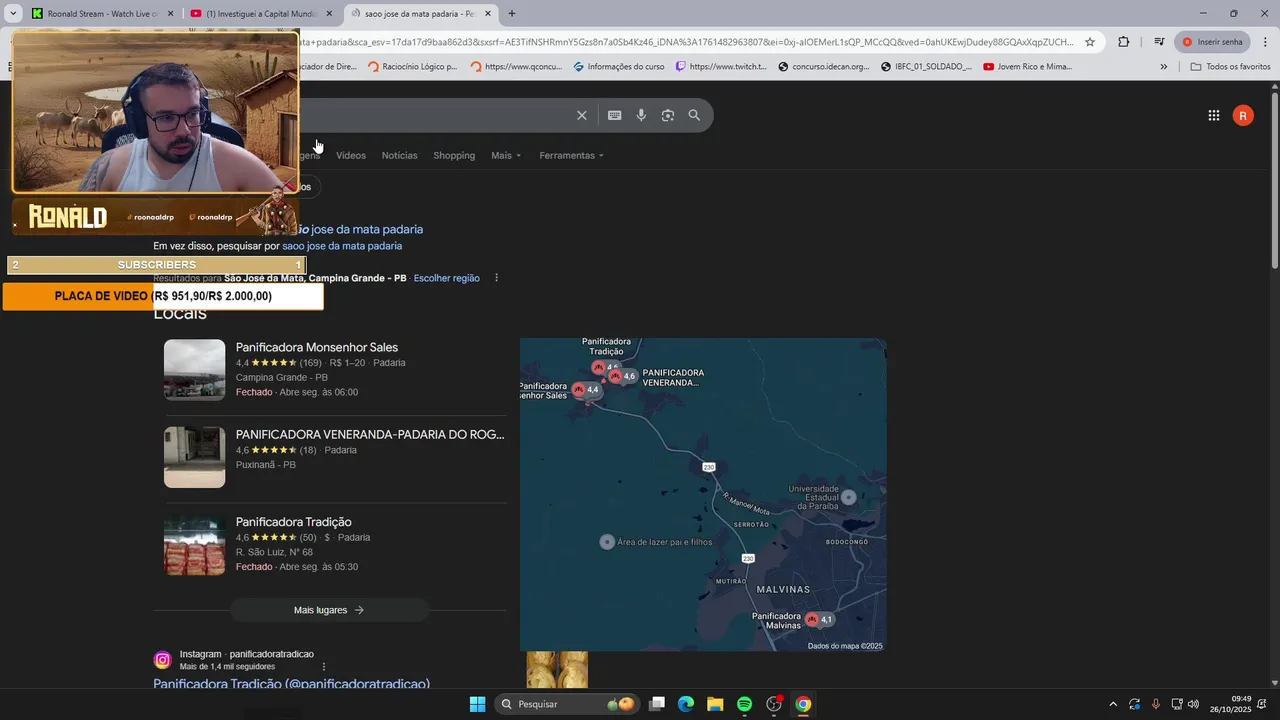Open Jovem Rico e Mimado bookmark

pyautogui.click(x=1028, y=67)
